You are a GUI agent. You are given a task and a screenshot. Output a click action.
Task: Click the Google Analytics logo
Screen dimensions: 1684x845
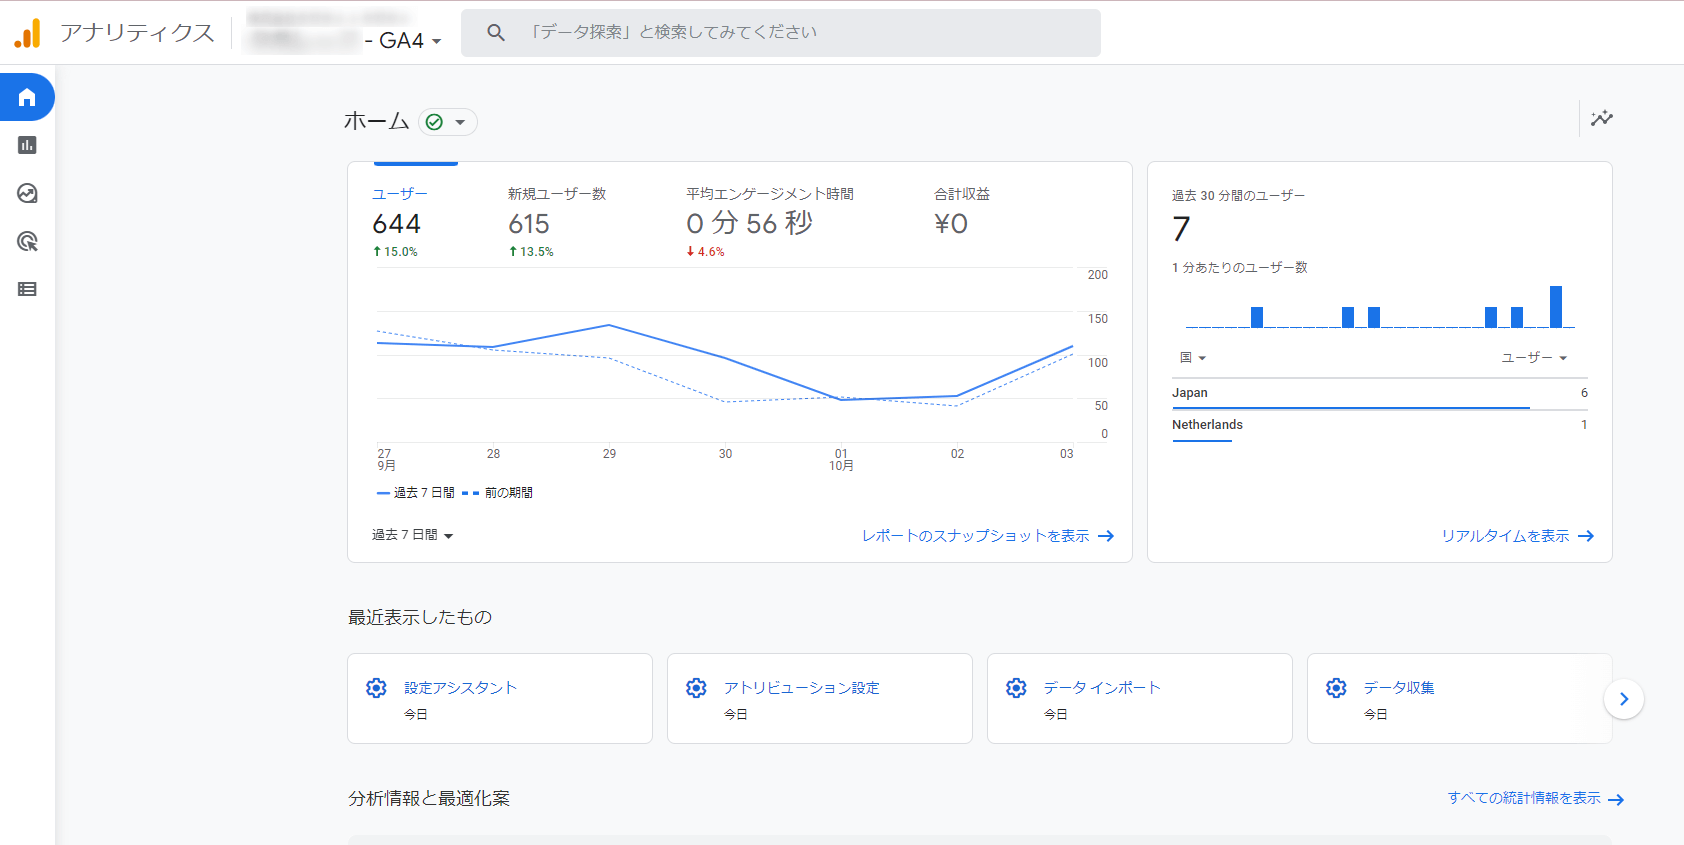28,33
